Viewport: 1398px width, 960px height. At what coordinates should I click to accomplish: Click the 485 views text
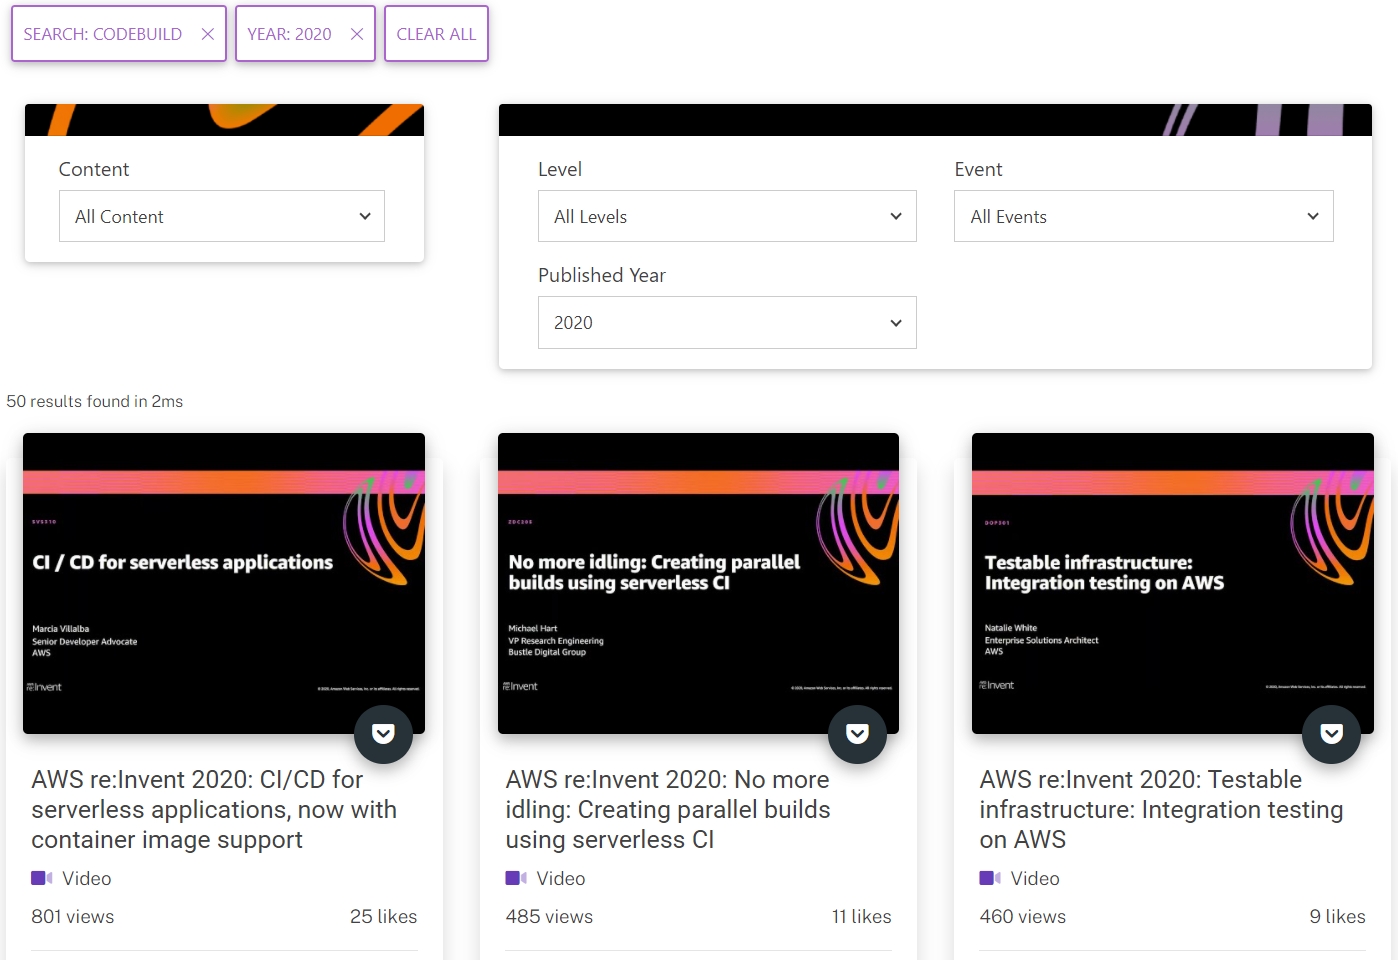(x=549, y=916)
